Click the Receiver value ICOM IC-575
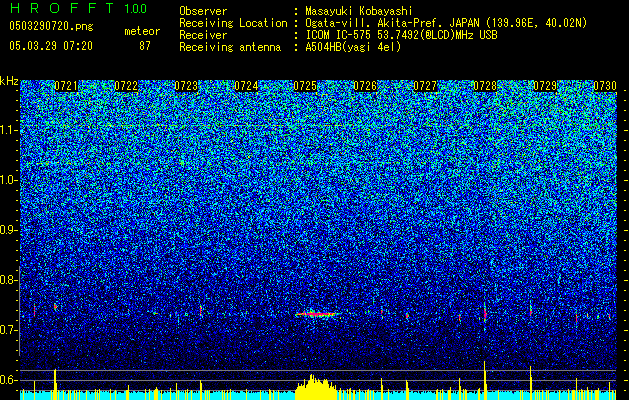The height and width of the screenshot is (400, 629). [x=339, y=35]
